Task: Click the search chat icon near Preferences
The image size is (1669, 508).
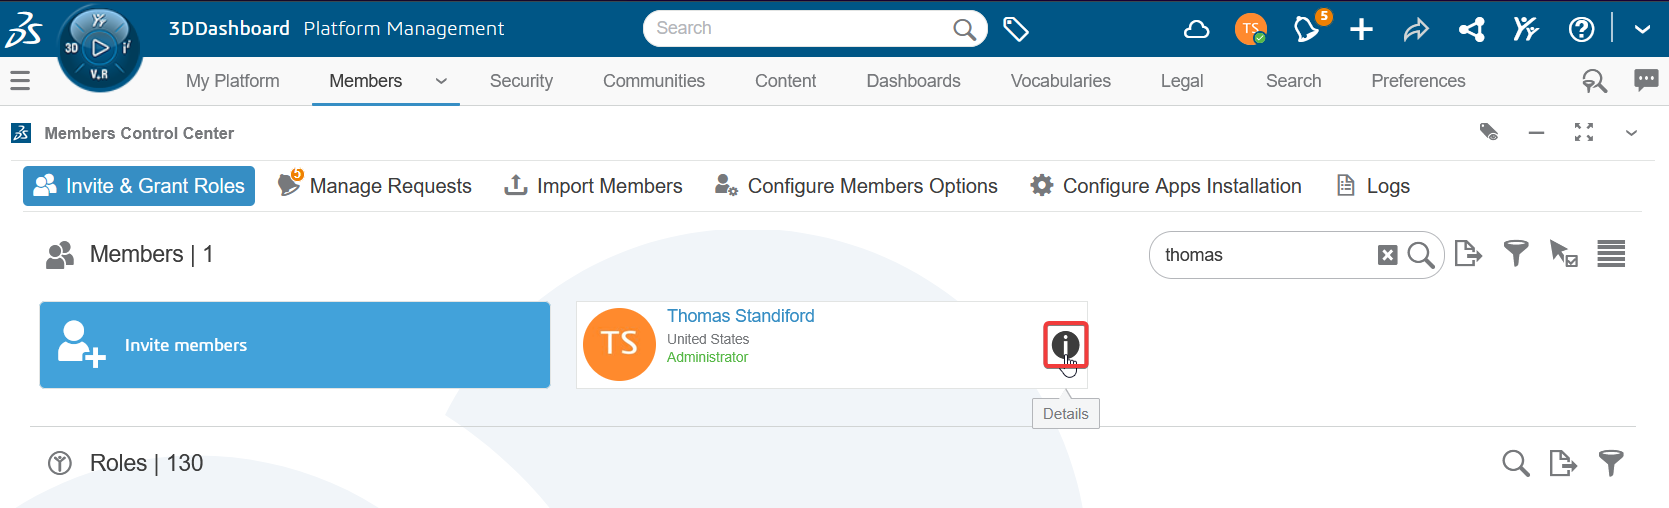Action: (1594, 81)
